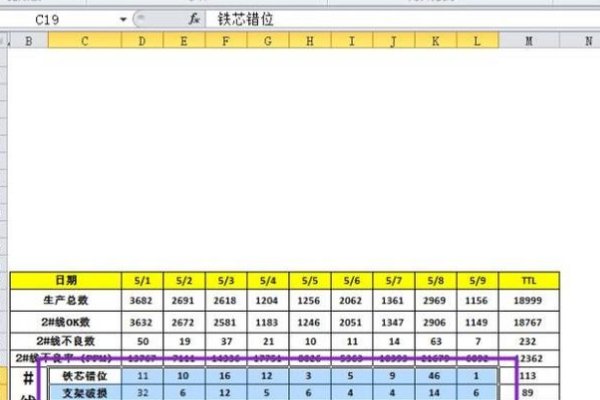Click the 5/4 date cell
Screen dimensions: 600x400
pos(268,281)
